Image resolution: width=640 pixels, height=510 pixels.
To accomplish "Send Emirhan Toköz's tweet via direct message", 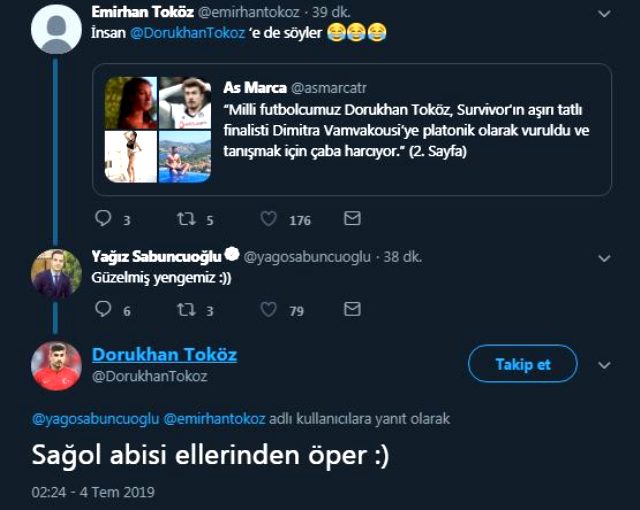I will [x=352, y=219].
